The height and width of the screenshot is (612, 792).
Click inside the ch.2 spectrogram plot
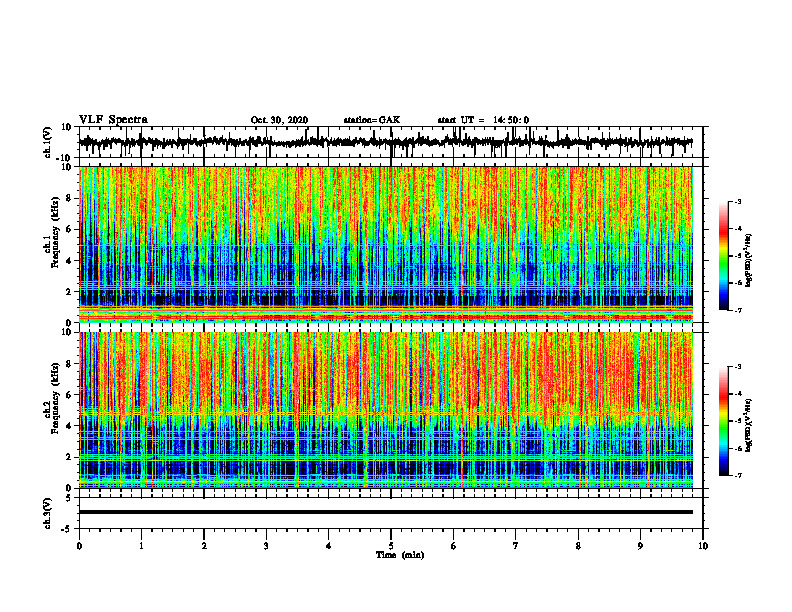(x=386, y=410)
